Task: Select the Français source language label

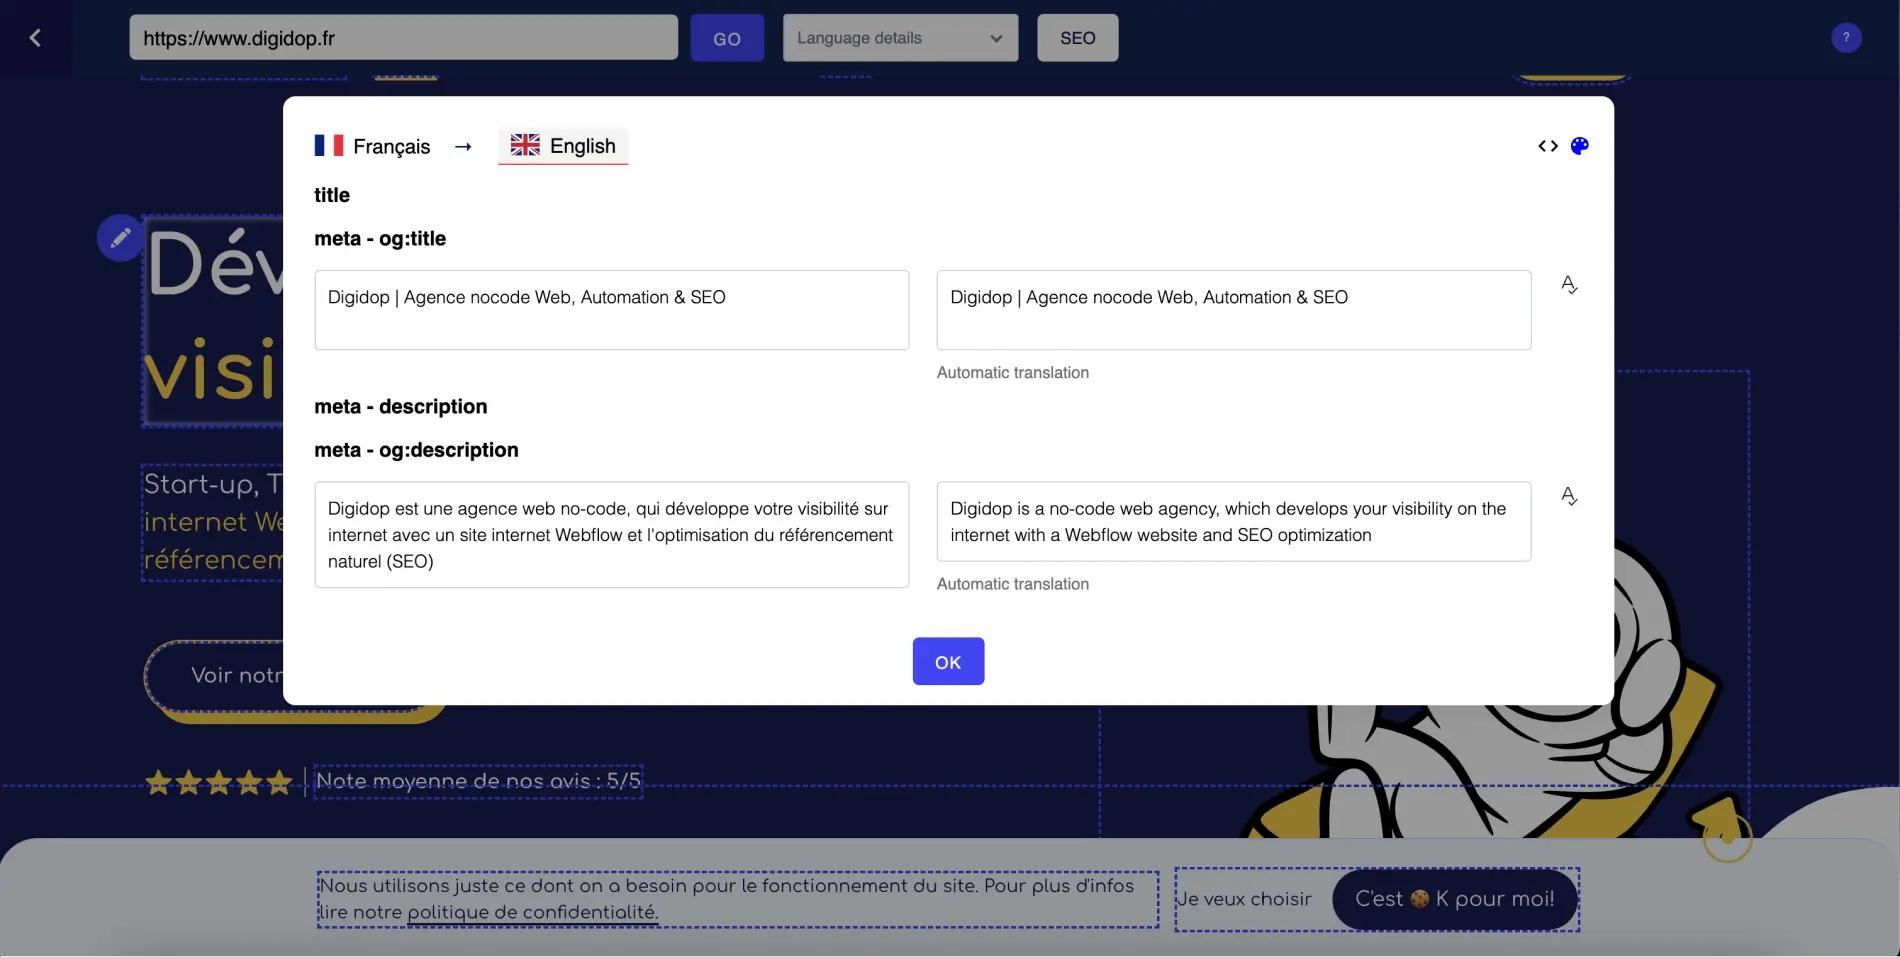Action: [x=391, y=147]
